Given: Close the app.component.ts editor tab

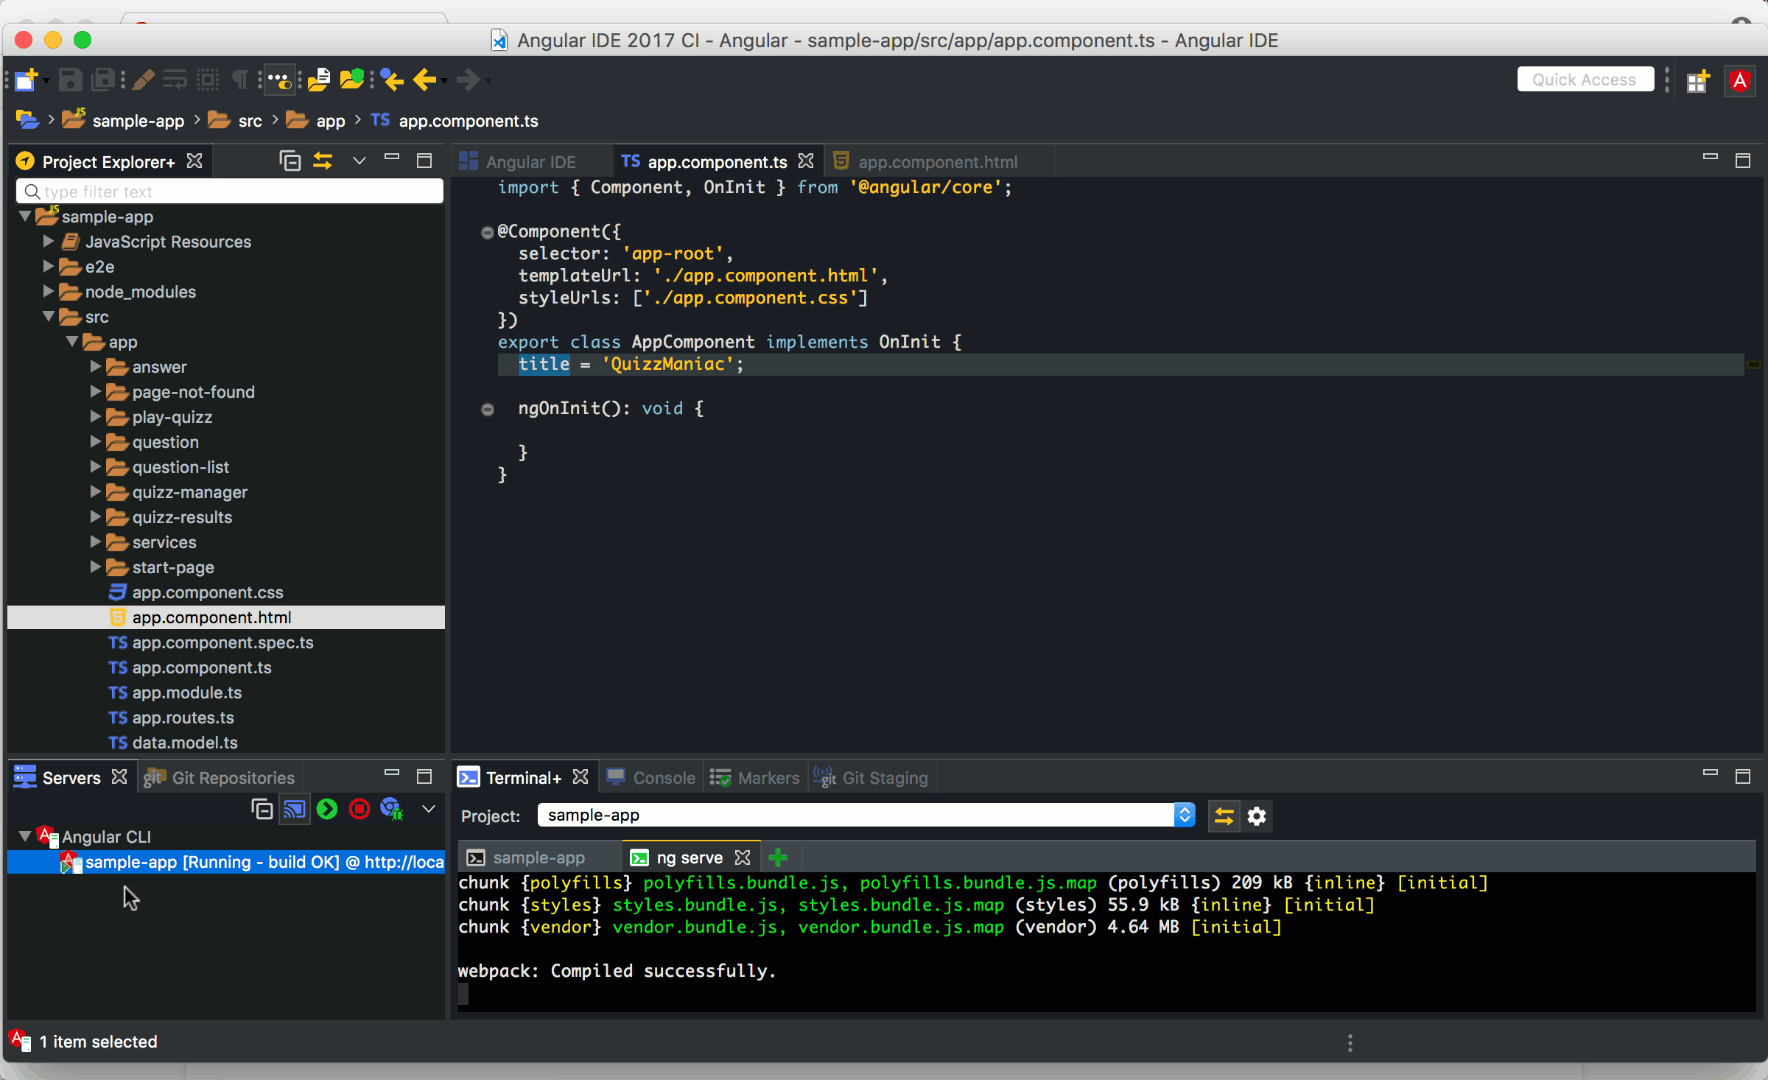Looking at the screenshot, I should [x=806, y=161].
